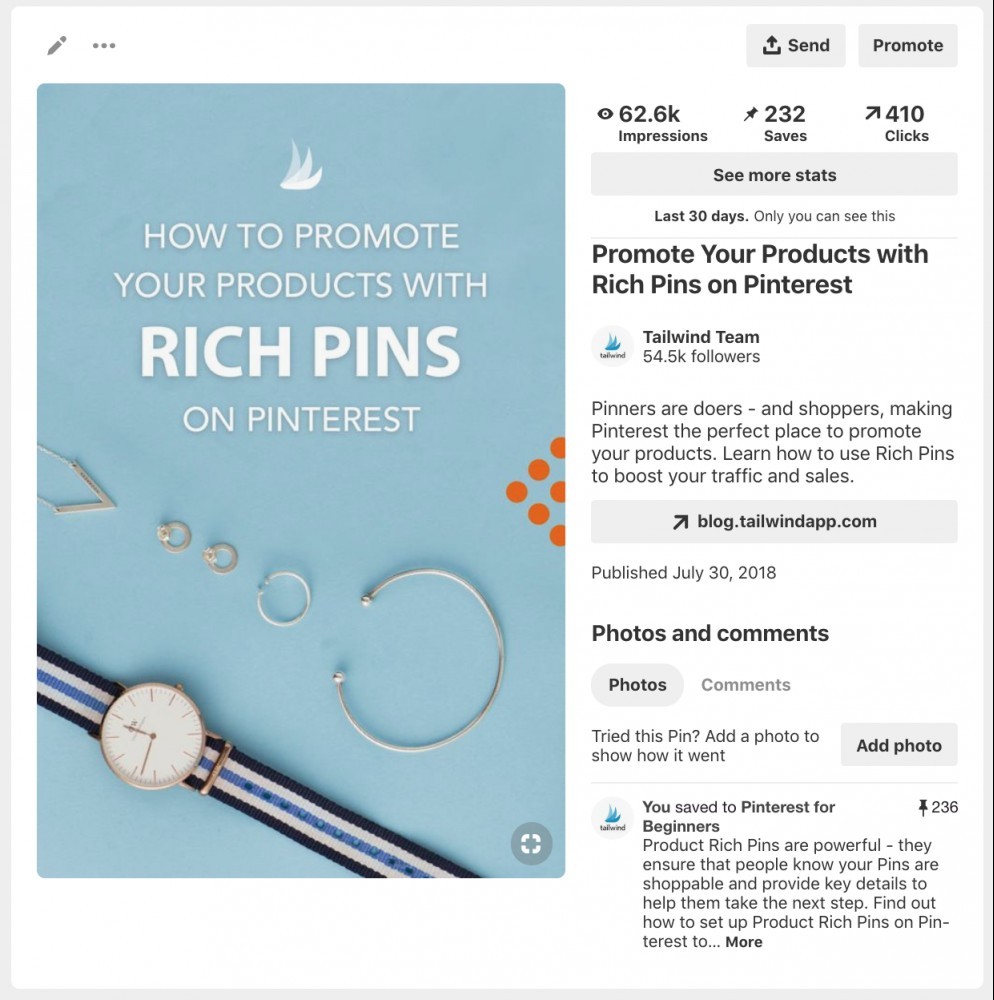Open the Pinterest for Beginners board link

(738, 816)
